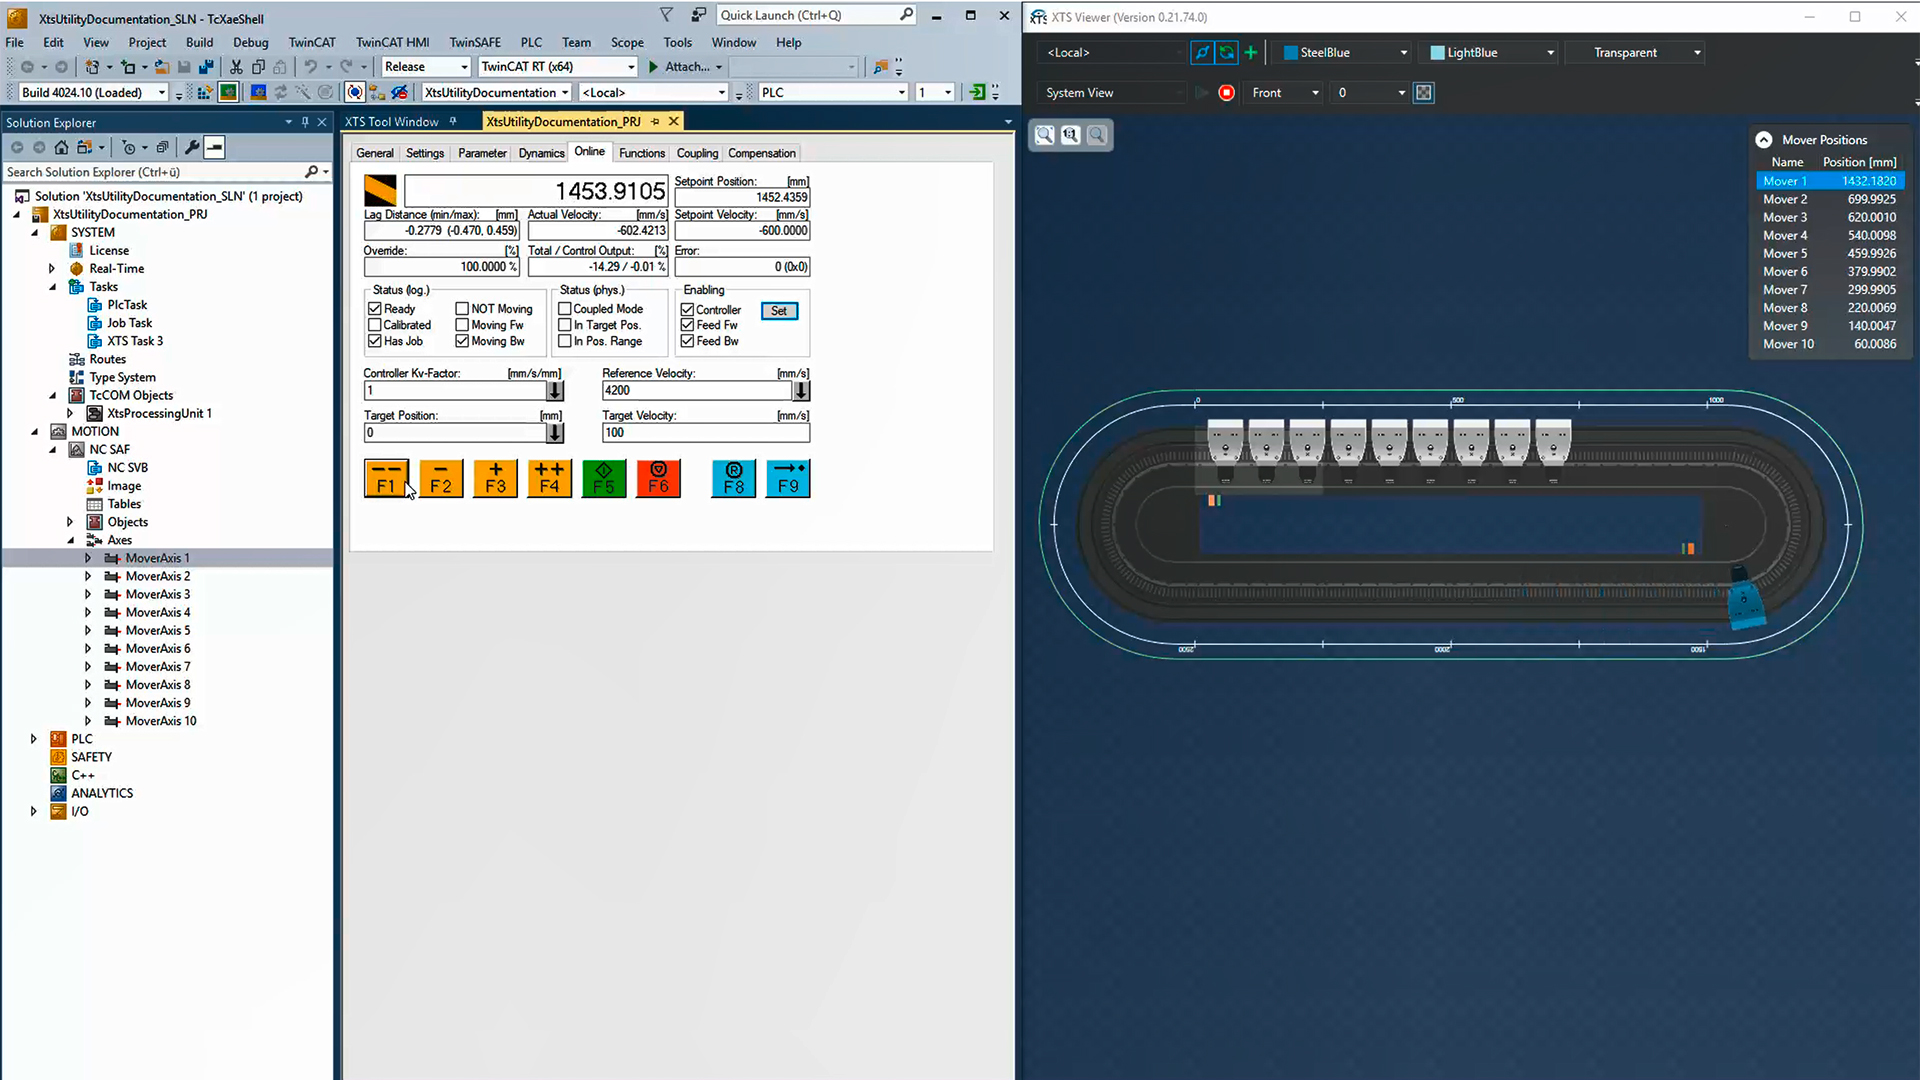
Task: Click the F5 green start button
Action: [x=604, y=478]
